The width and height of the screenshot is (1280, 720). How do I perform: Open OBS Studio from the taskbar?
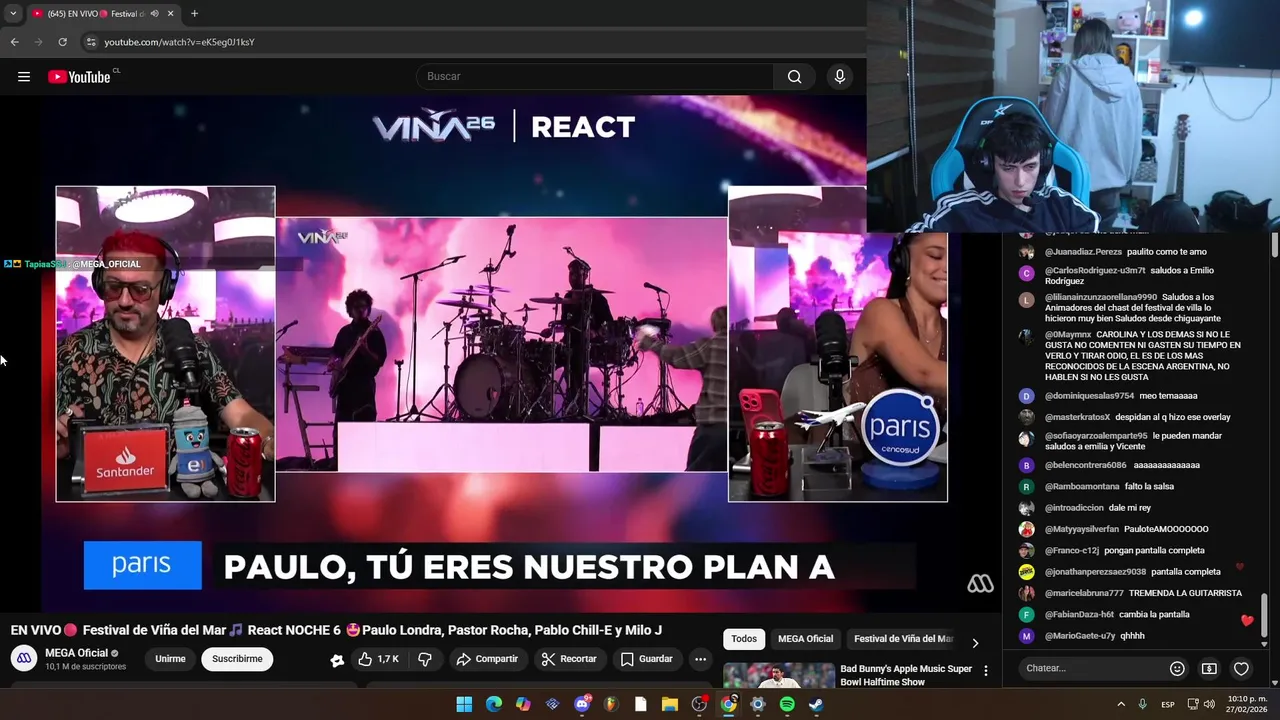699,704
